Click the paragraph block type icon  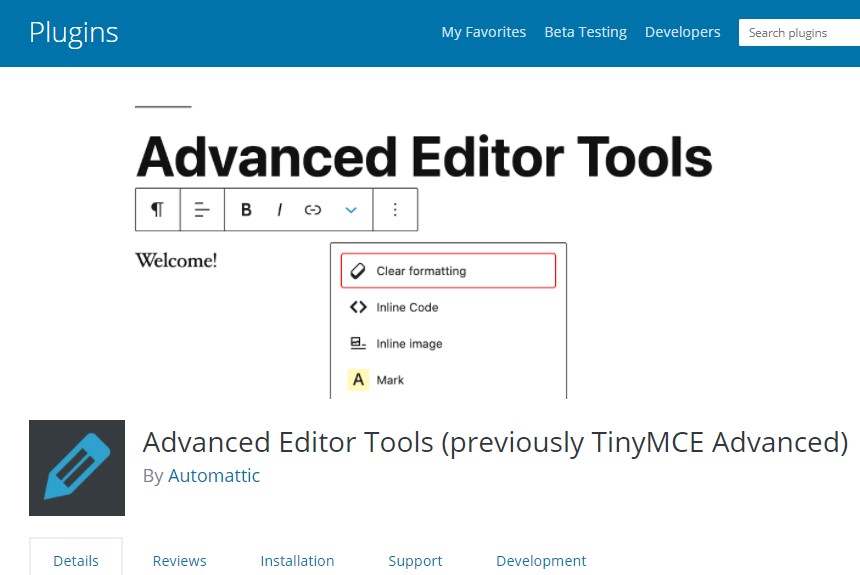point(157,209)
